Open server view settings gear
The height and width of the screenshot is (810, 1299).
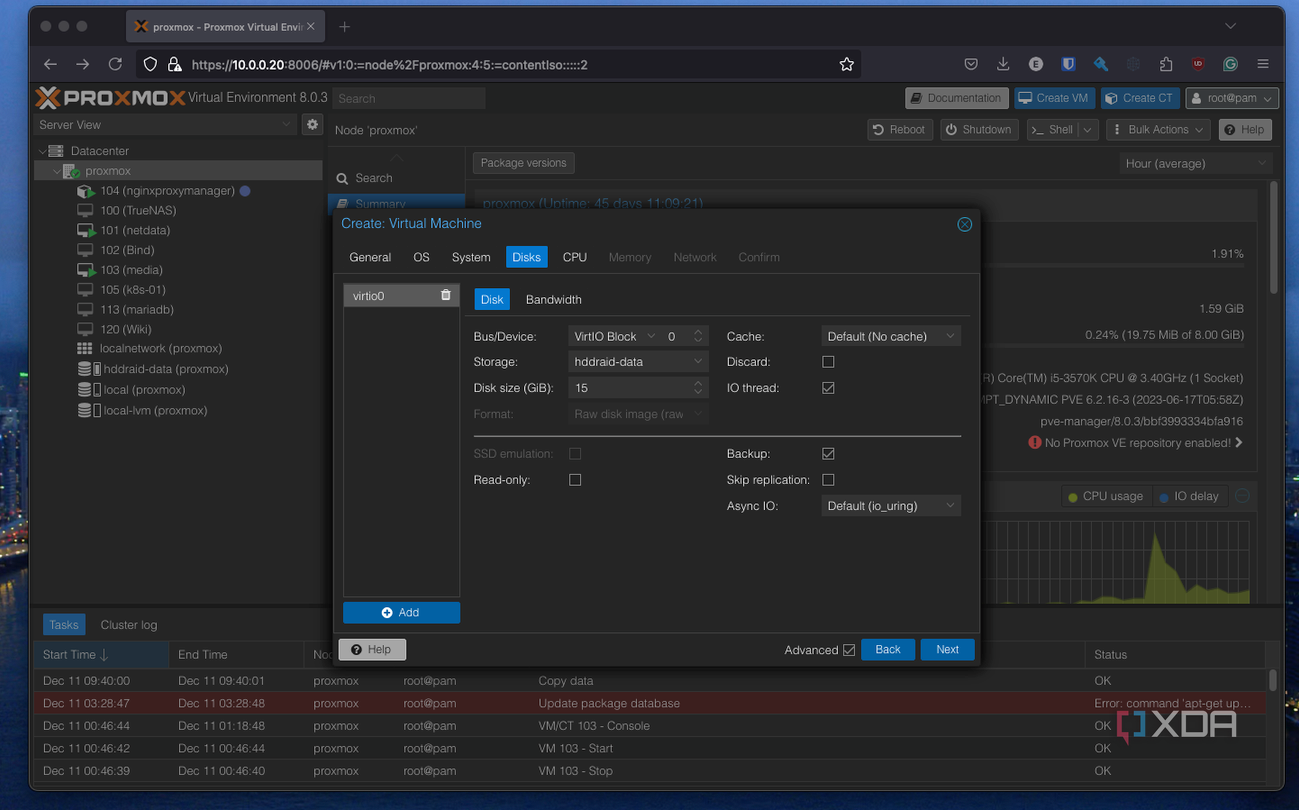(313, 125)
